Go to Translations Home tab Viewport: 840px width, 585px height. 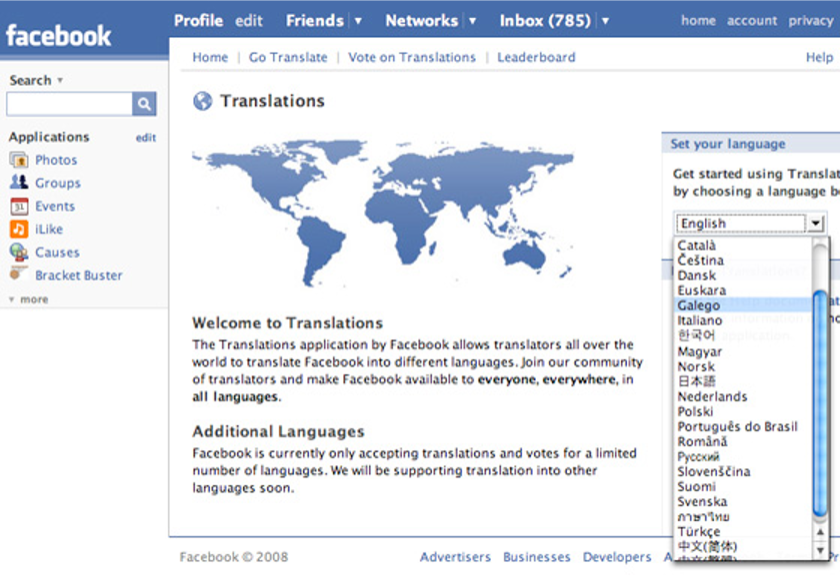point(210,57)
